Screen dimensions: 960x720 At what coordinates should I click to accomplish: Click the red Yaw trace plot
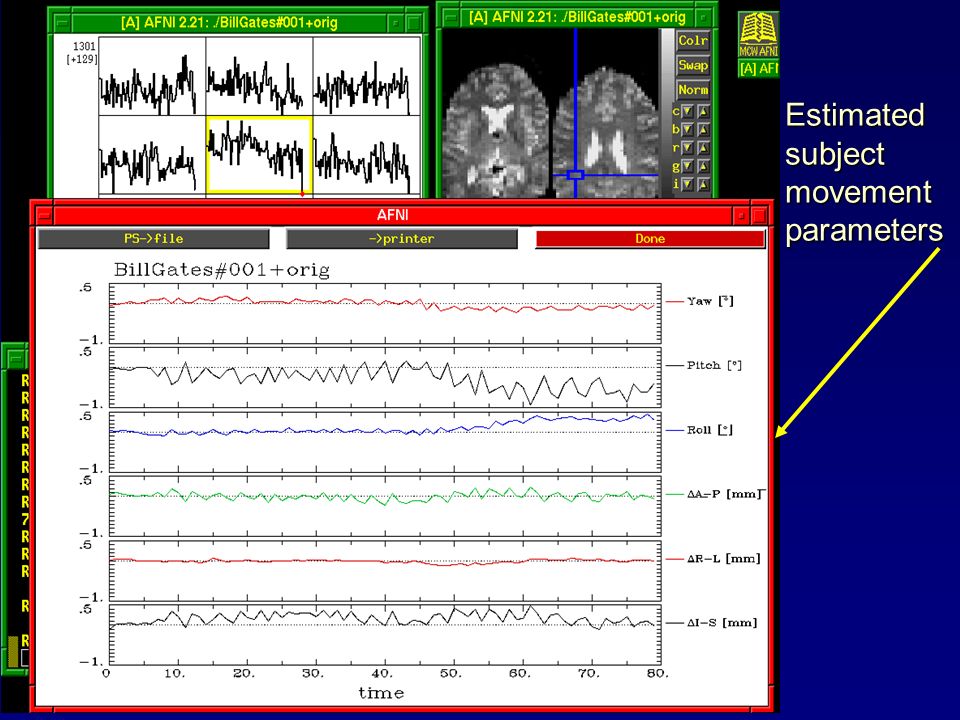coord(385,304)
